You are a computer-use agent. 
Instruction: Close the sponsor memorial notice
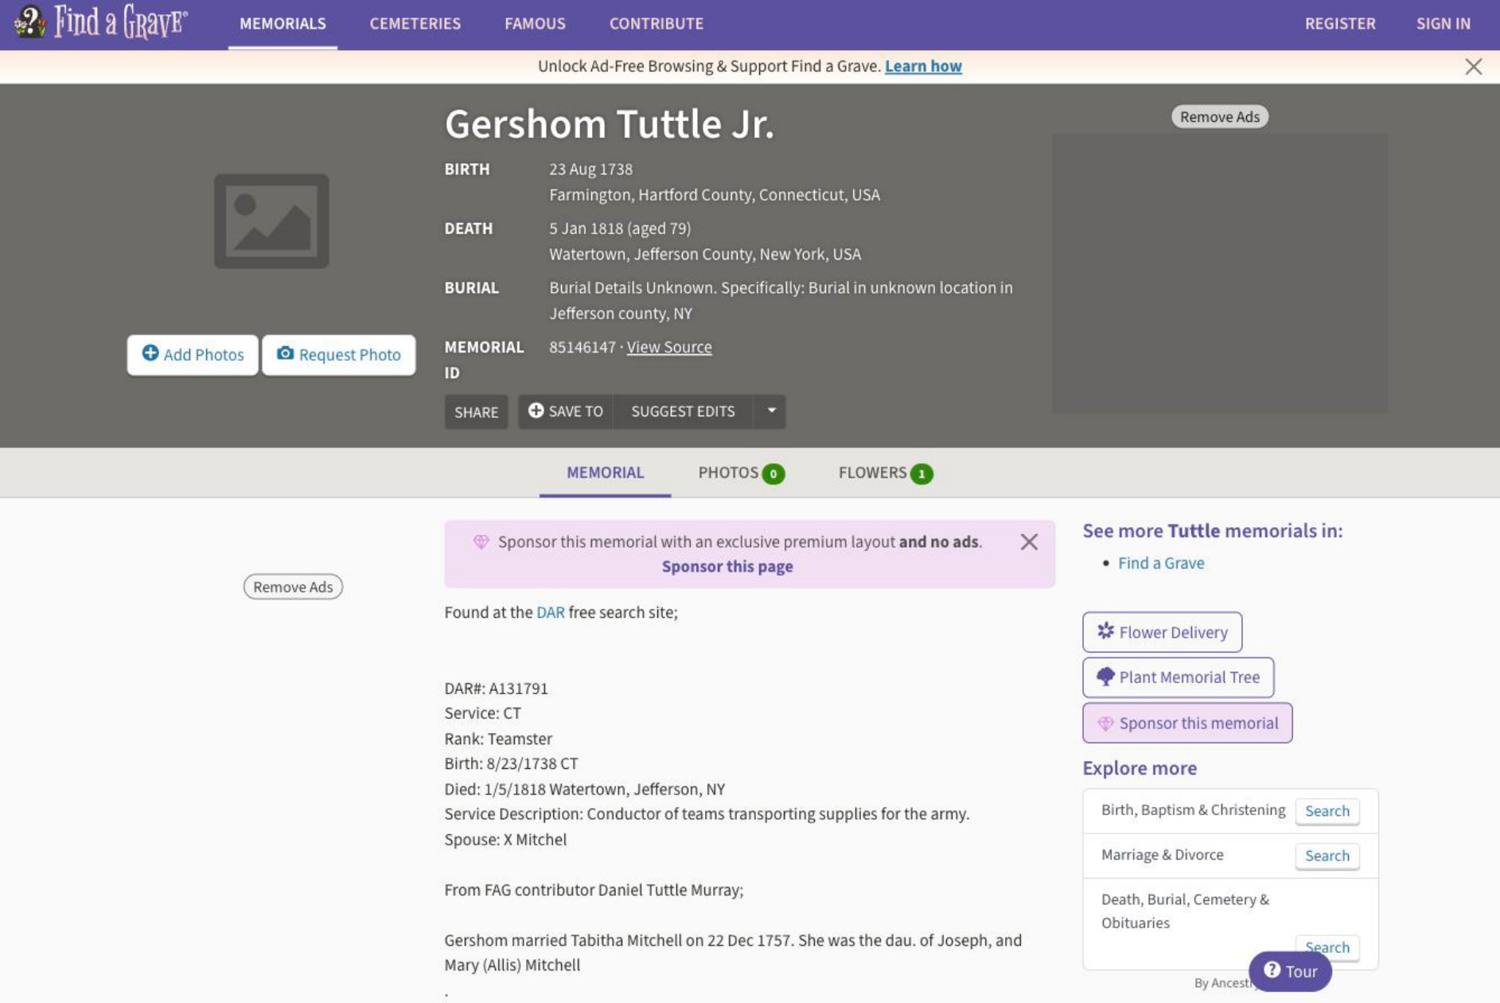click(1029, 542)
